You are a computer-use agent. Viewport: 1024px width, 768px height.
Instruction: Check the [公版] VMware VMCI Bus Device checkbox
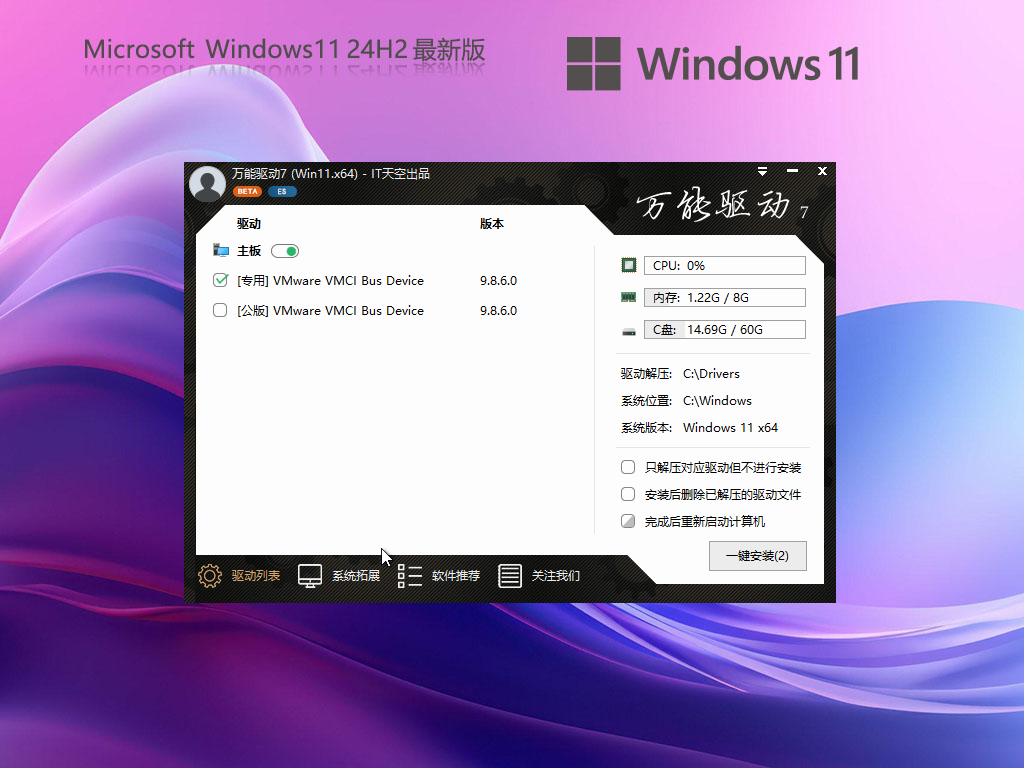pos(220,310)
